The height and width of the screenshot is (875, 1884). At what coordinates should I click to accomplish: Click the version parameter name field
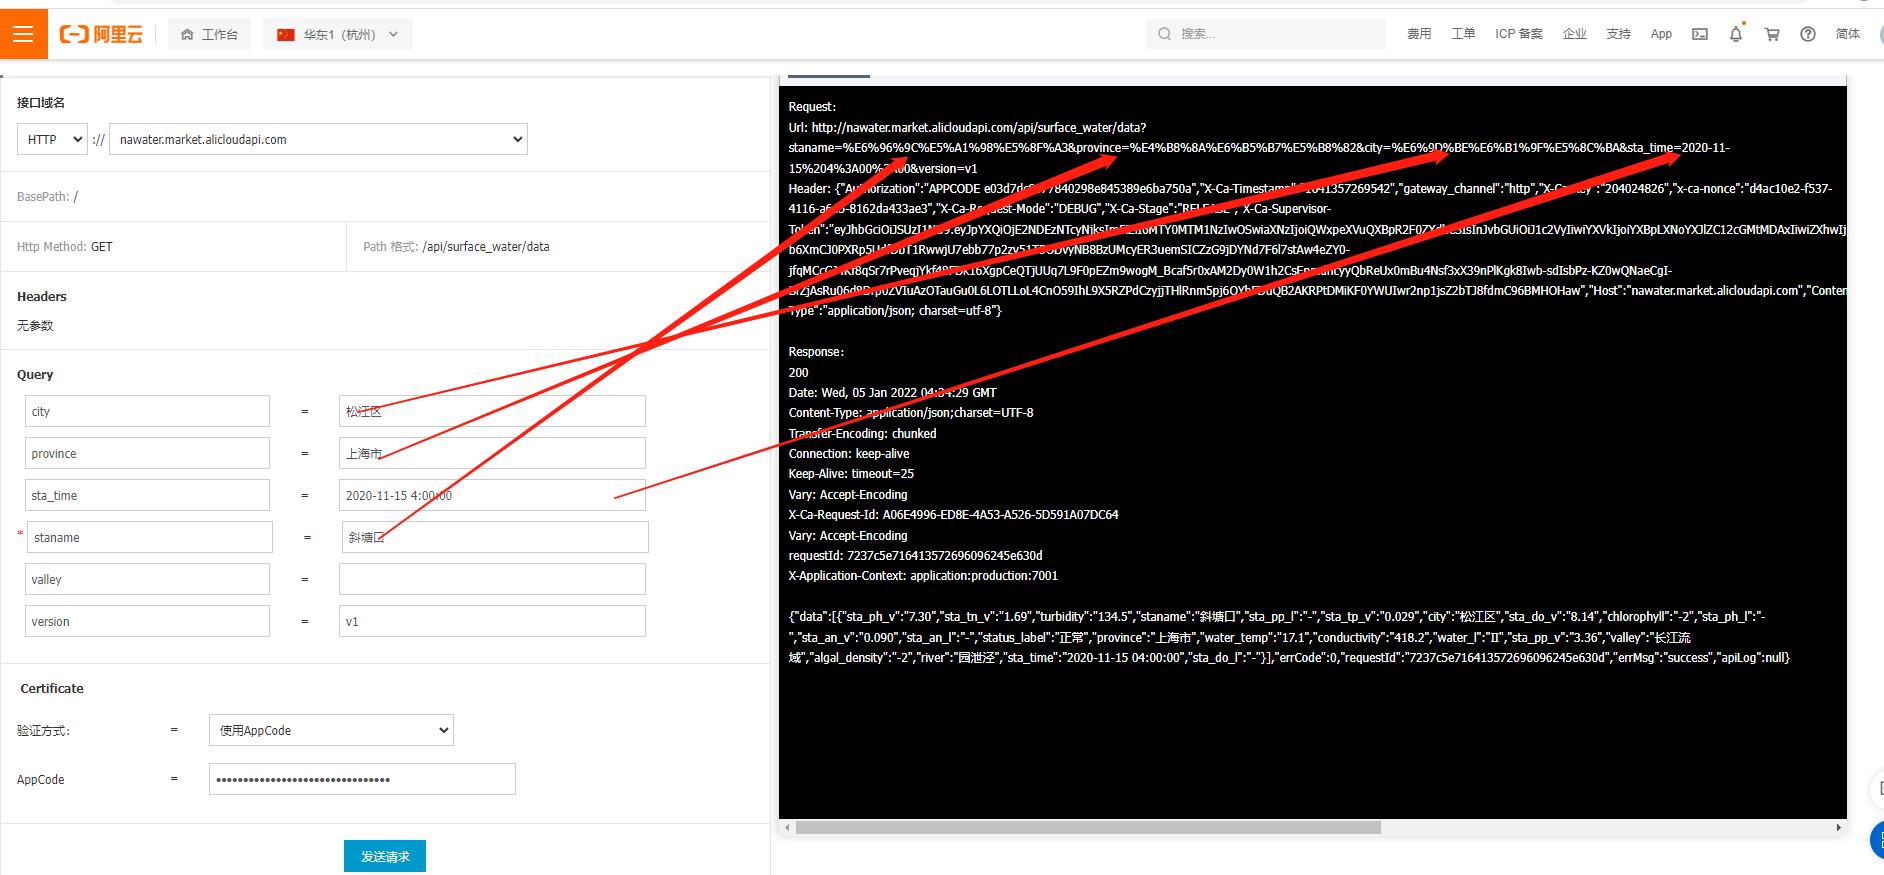(x=147, y=621)
